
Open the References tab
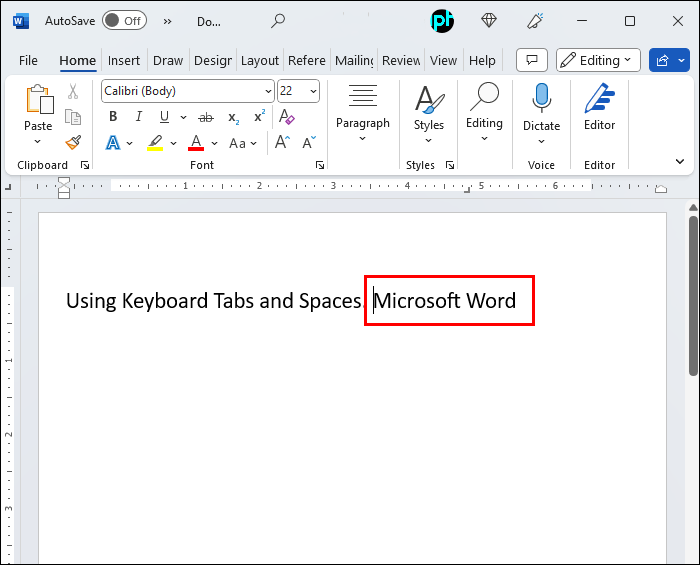(307, 60)
